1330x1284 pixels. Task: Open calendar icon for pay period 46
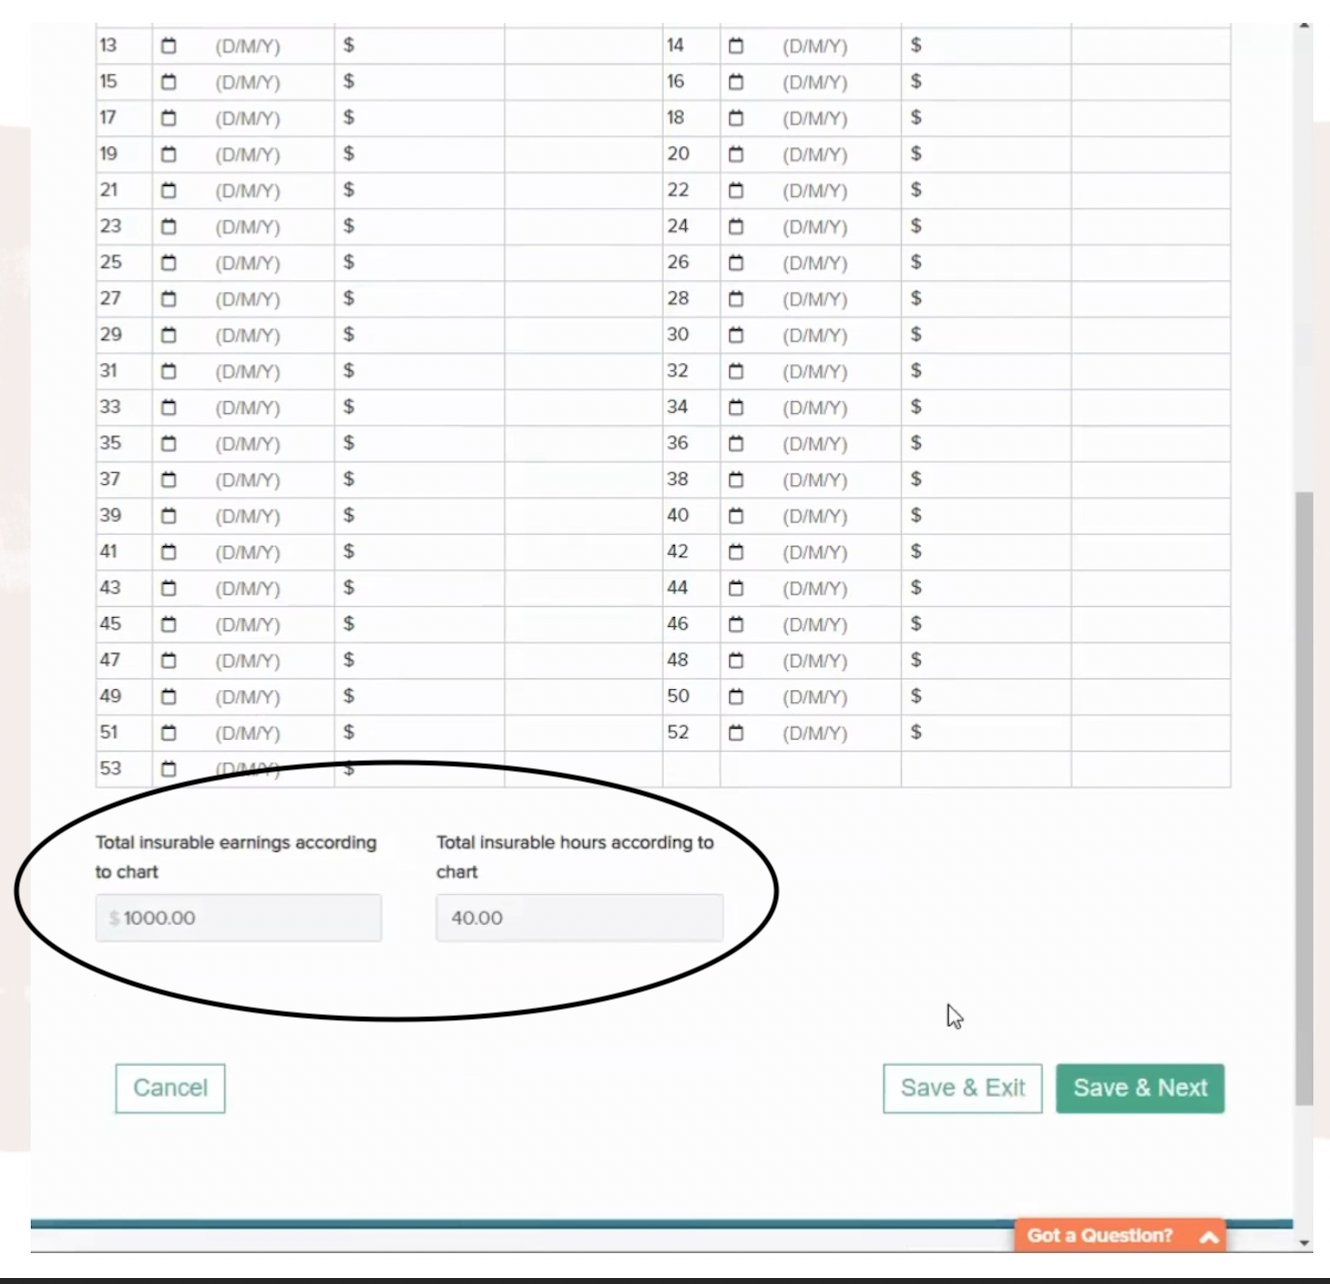736,624
